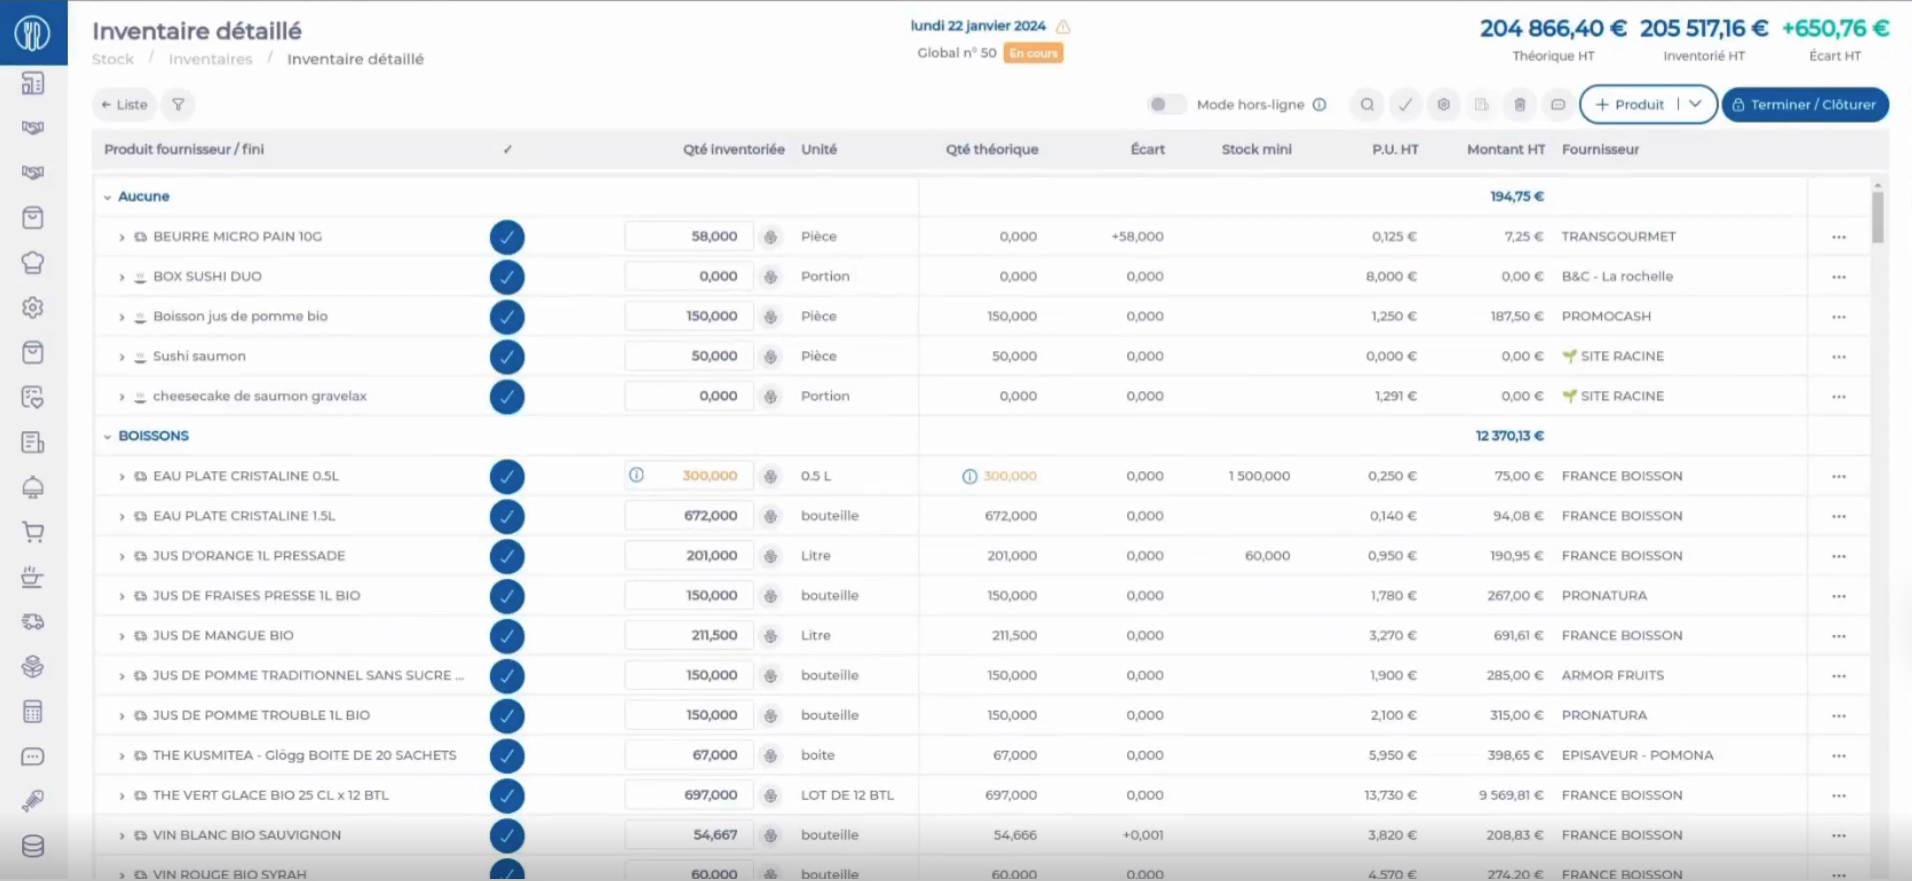This screenshot has width=1912, height=881.
Task: Open the calculator sidebar icon
Action: pyautogui.click(x=33, y=712)
